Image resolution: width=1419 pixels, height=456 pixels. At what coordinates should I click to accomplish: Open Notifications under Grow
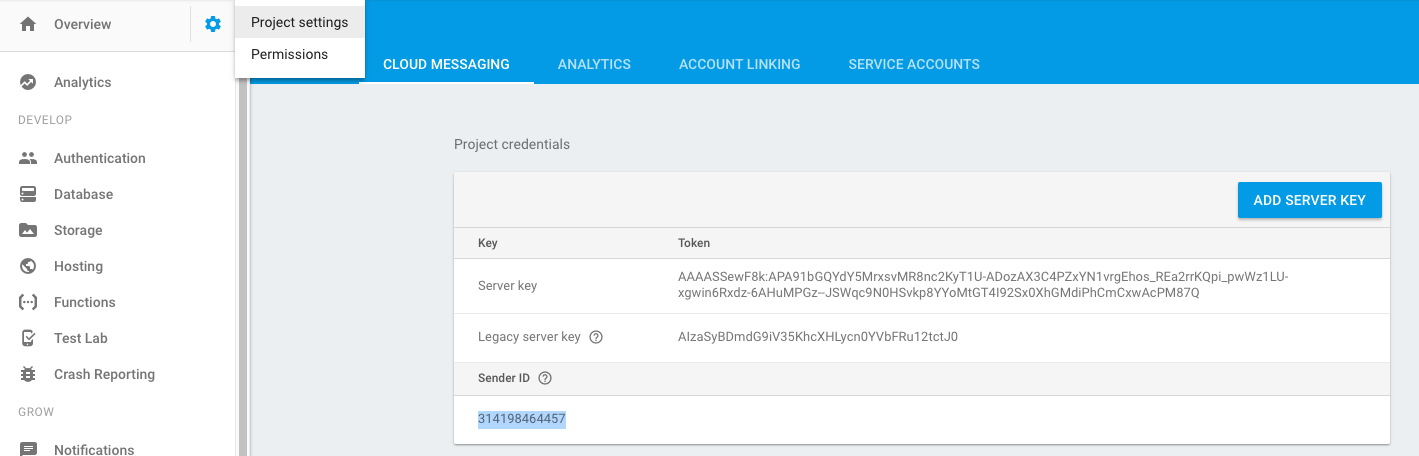[x=94, y=450]
